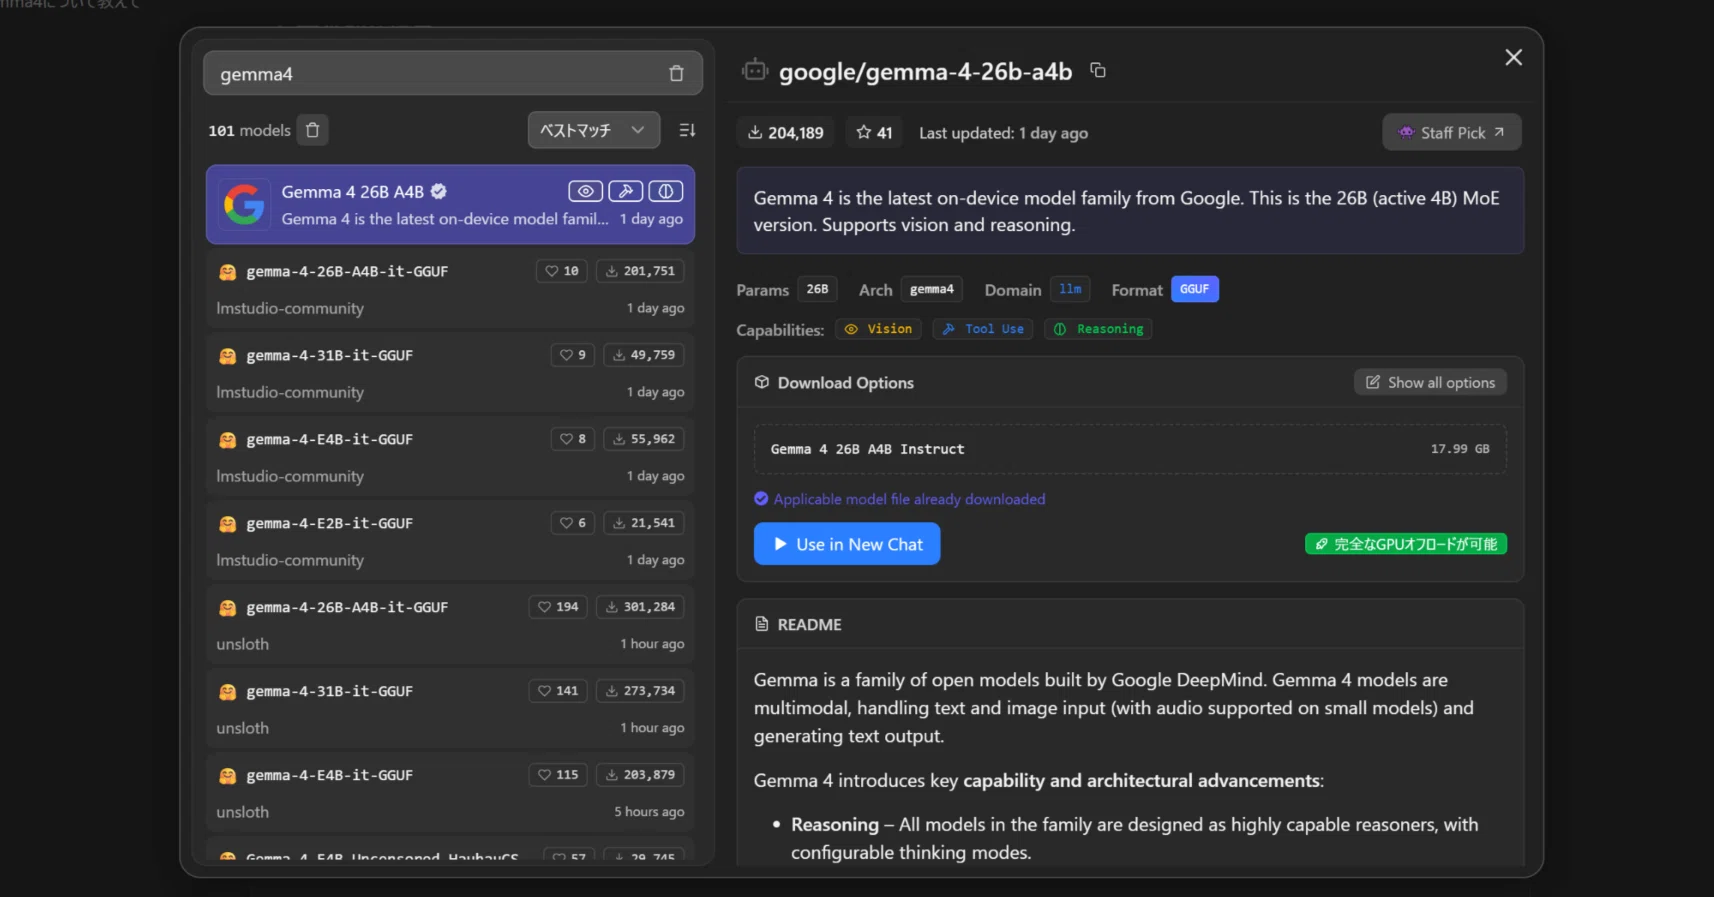Open lmstudio-community gemma-4-E2B-it-GGUF result
1714x897 pixels.
[450, 540]
